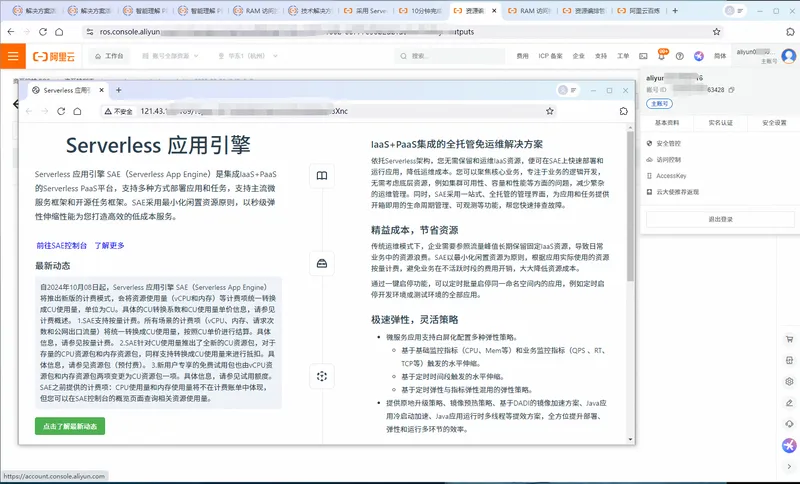Open a new tab in the Serverless window
The width and height of the screenshot is (800, 484).
coord(118,90)
